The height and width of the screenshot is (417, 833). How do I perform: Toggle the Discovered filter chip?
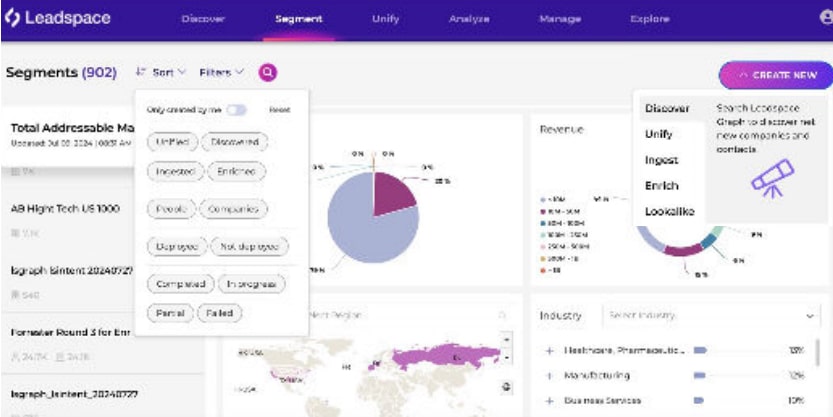[x=234, y=142]
